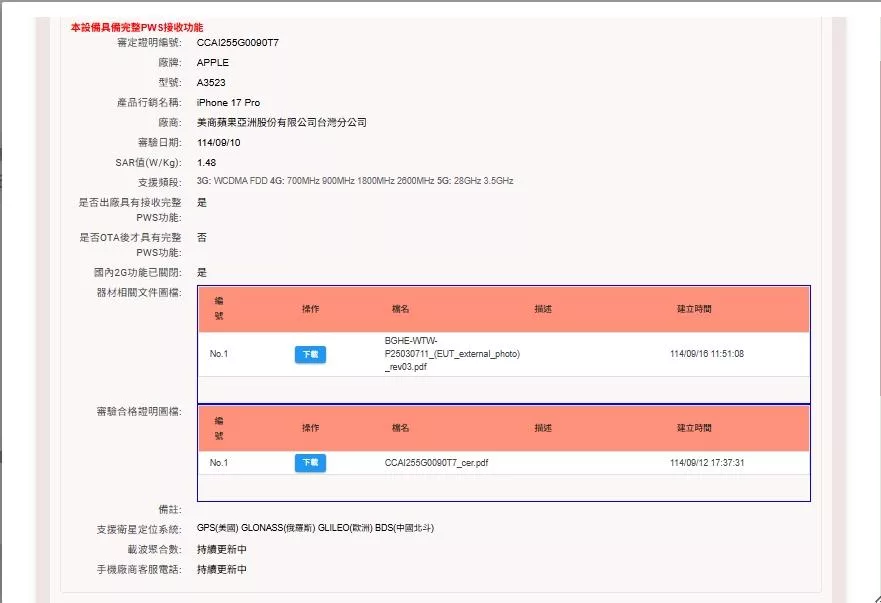Select the red 本設備具備完整PWS接收功能 heading
881x603 pixels.
(137, 27)
